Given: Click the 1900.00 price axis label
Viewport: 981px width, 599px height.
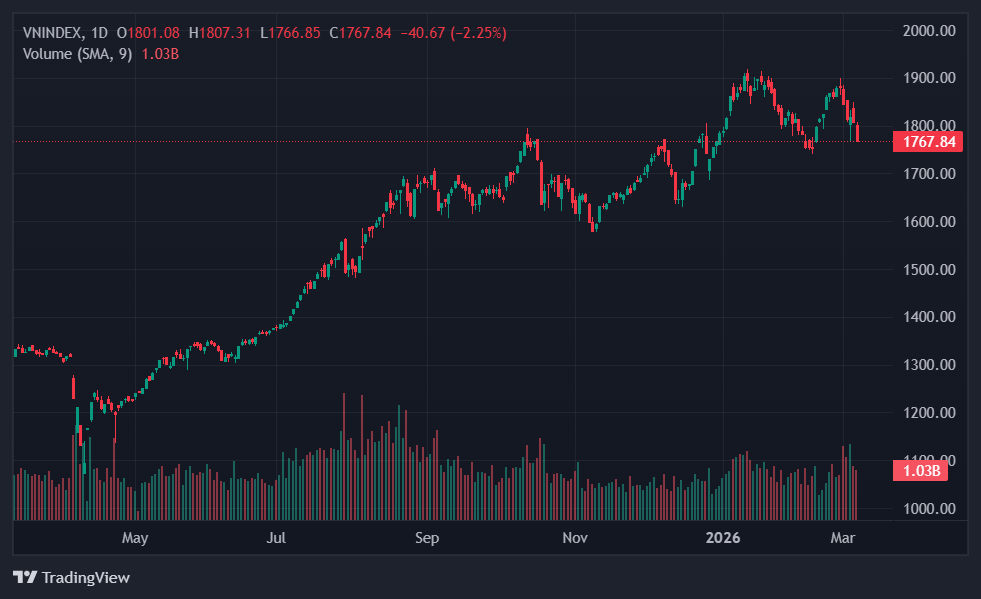Looking at the screenshot, I should point(929,78).
